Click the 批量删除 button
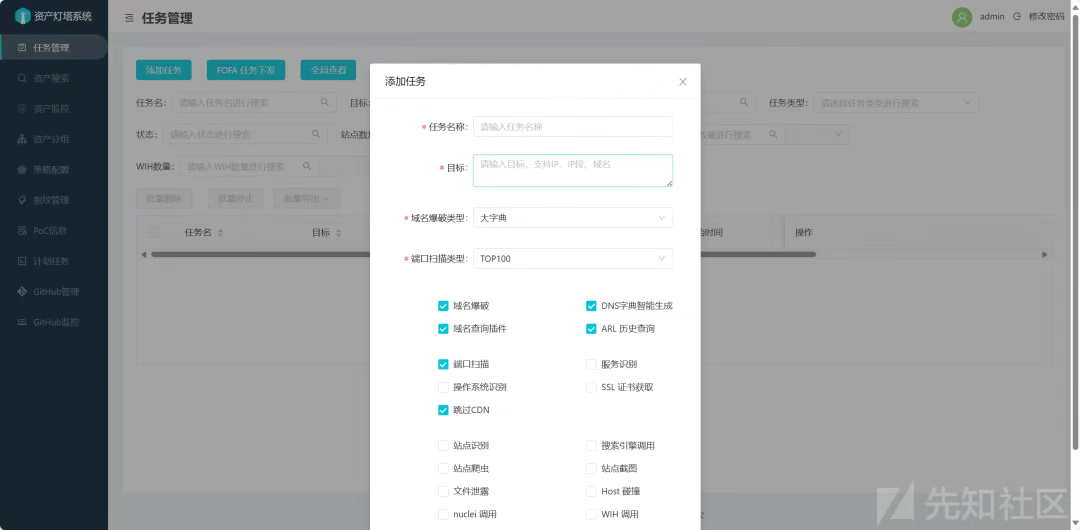This screenshot has width=1080, height=530. (x=163, y=198)
